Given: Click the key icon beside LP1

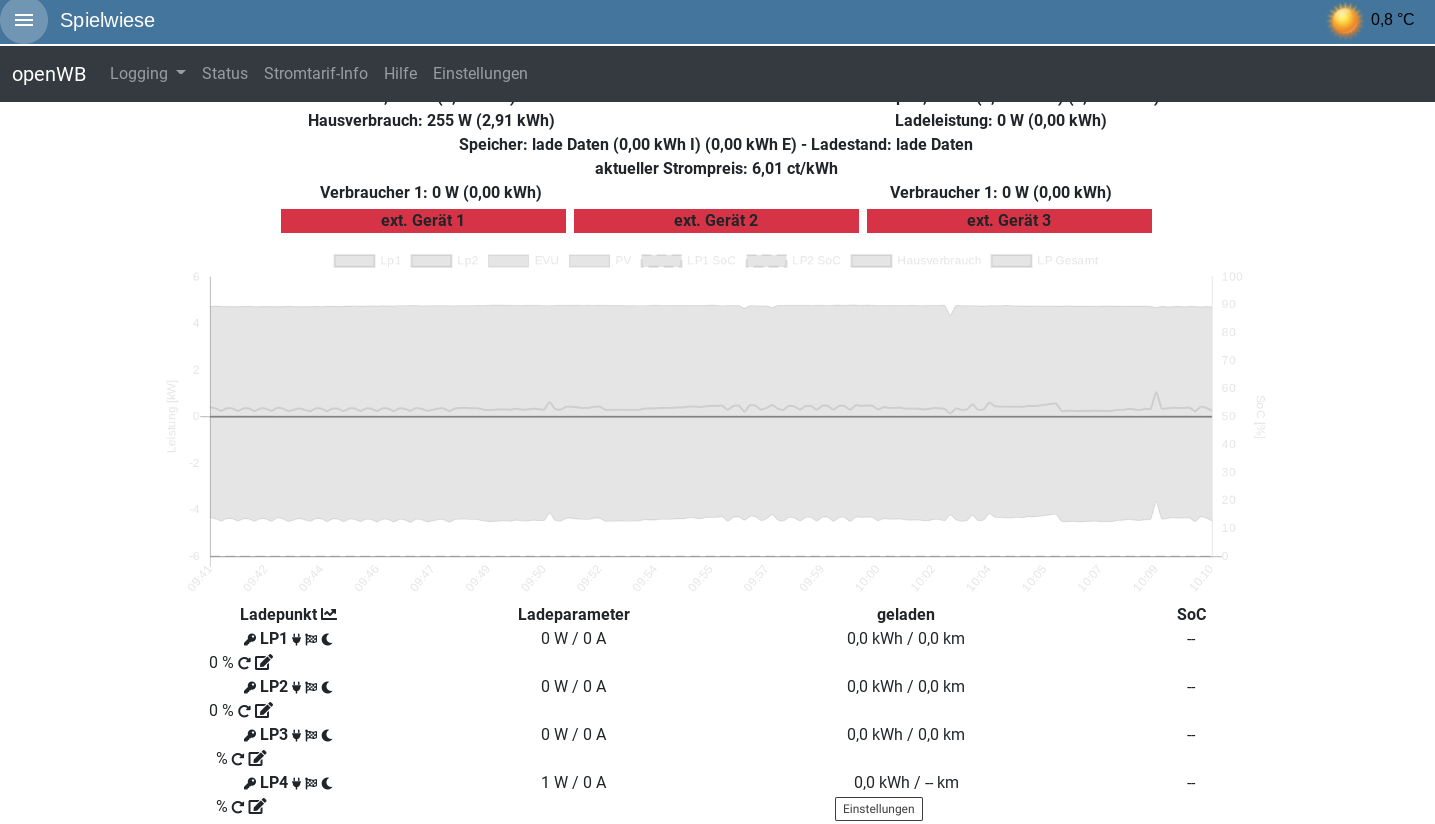Looking at the screenshot, I should tap(250, 640).
